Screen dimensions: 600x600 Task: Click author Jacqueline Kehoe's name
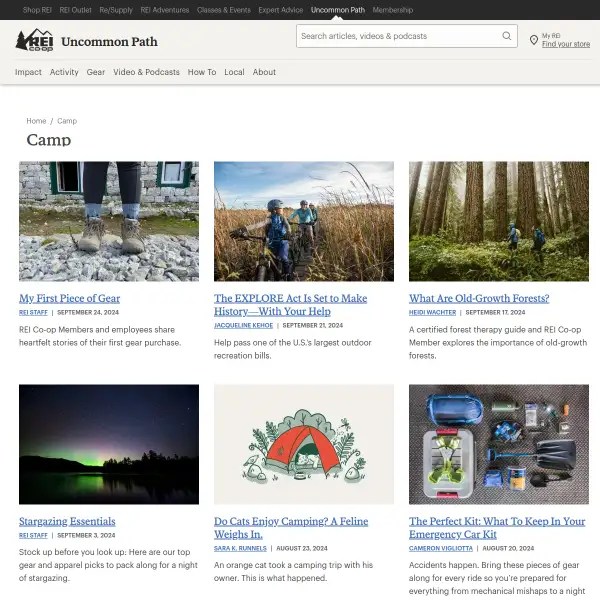[x=243, y=325]
